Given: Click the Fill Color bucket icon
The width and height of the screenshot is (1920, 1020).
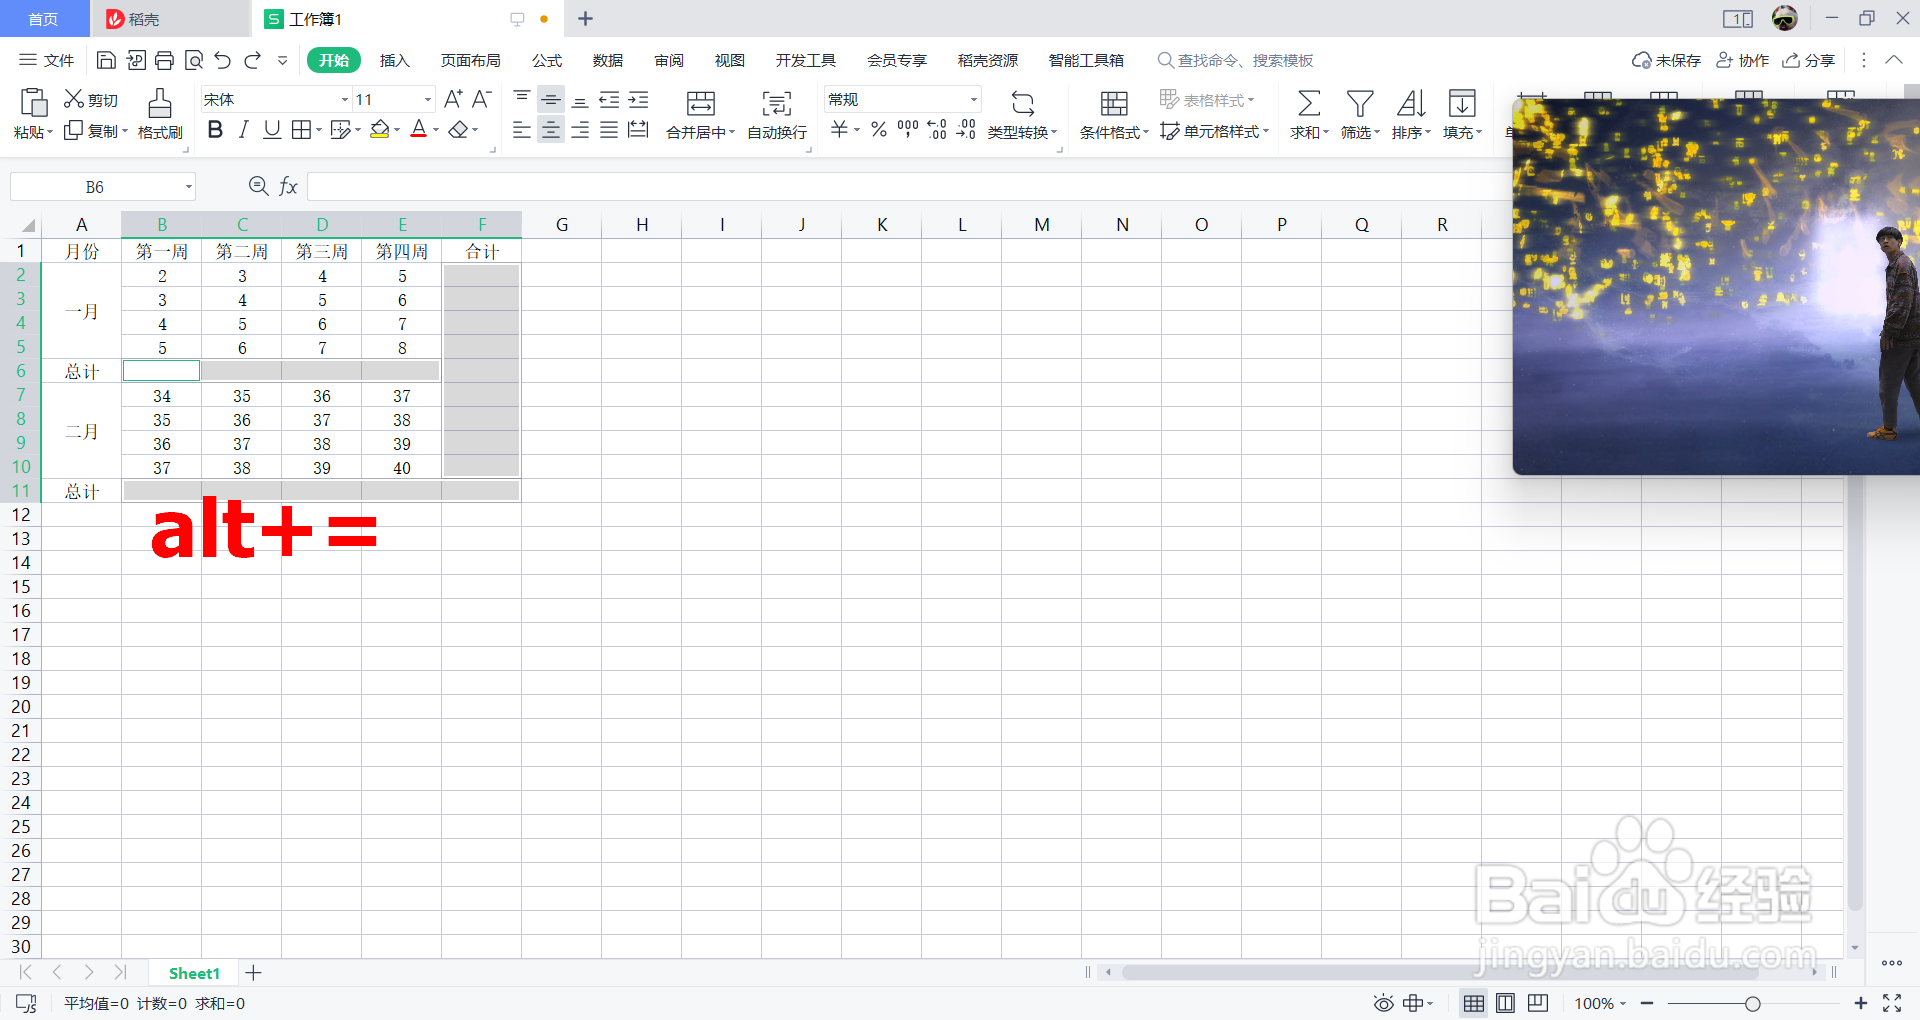Looking at the screenshot, I should (380, 130).
